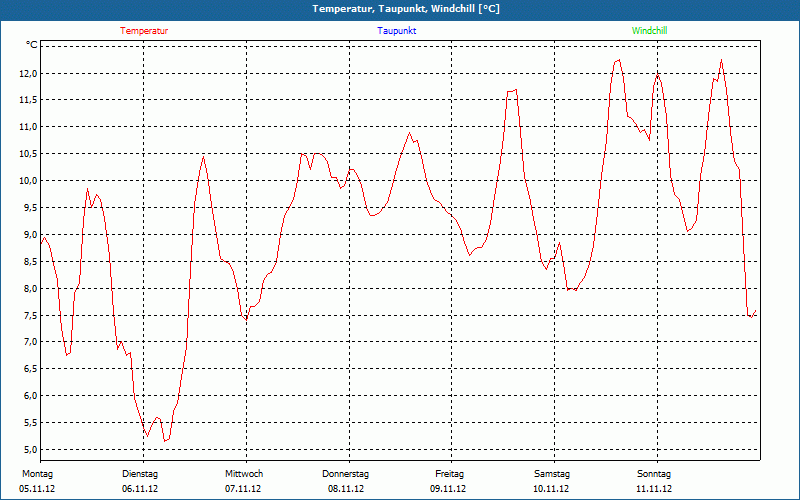Viewport: 800px width, 500px height.
Task: Click the red Temperatur legend label
Action: (144, 31)
